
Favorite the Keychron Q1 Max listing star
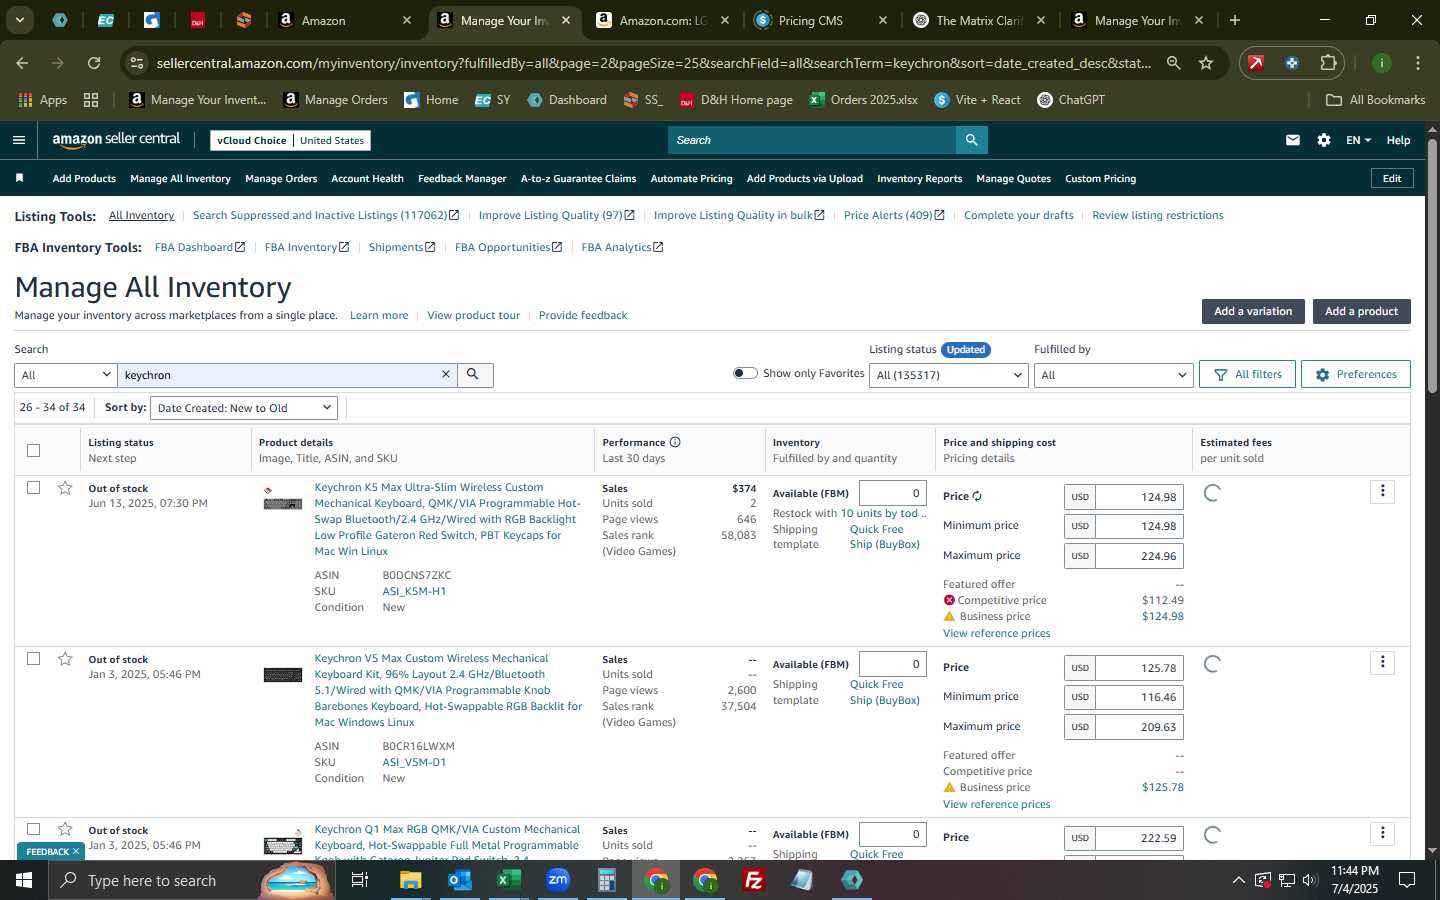click(x=65, y=829)
